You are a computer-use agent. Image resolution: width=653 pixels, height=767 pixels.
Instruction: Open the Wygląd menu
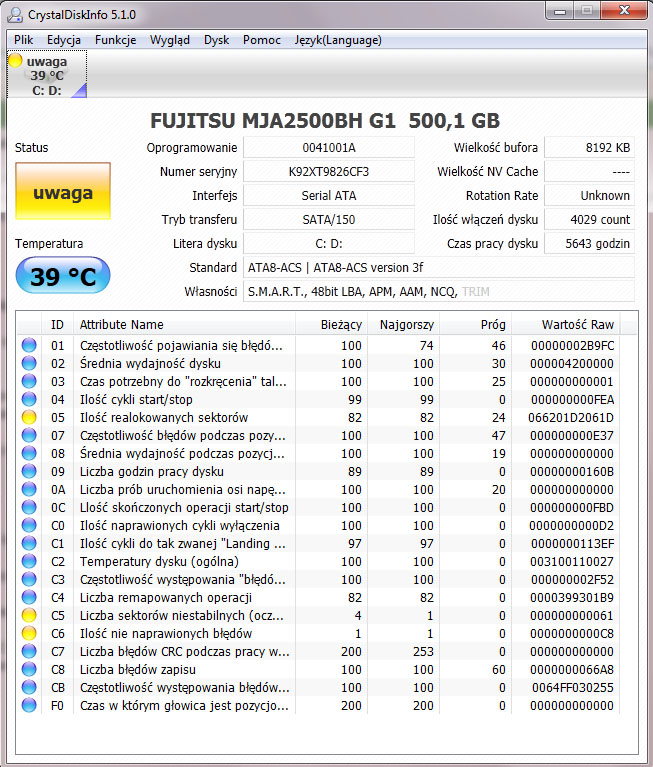pos(170,40)
